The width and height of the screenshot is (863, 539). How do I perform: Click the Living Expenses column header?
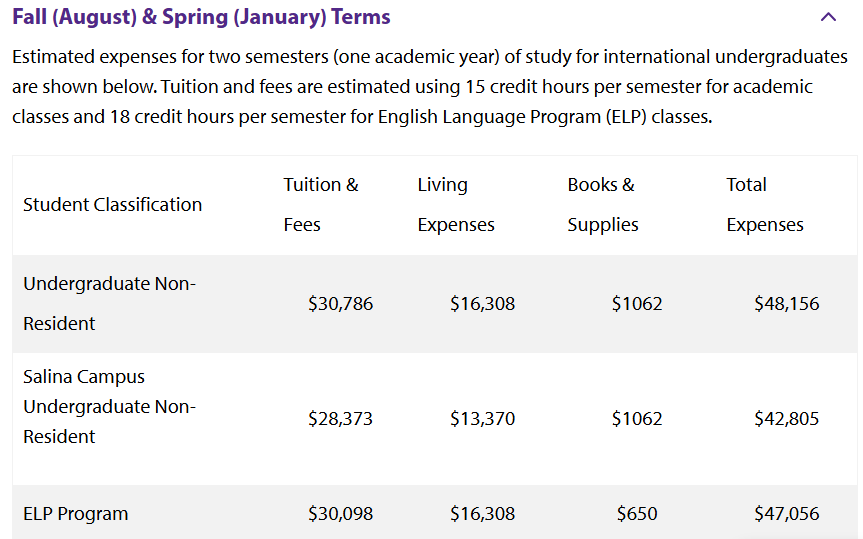pyautogui.click(x=455, y=205)
